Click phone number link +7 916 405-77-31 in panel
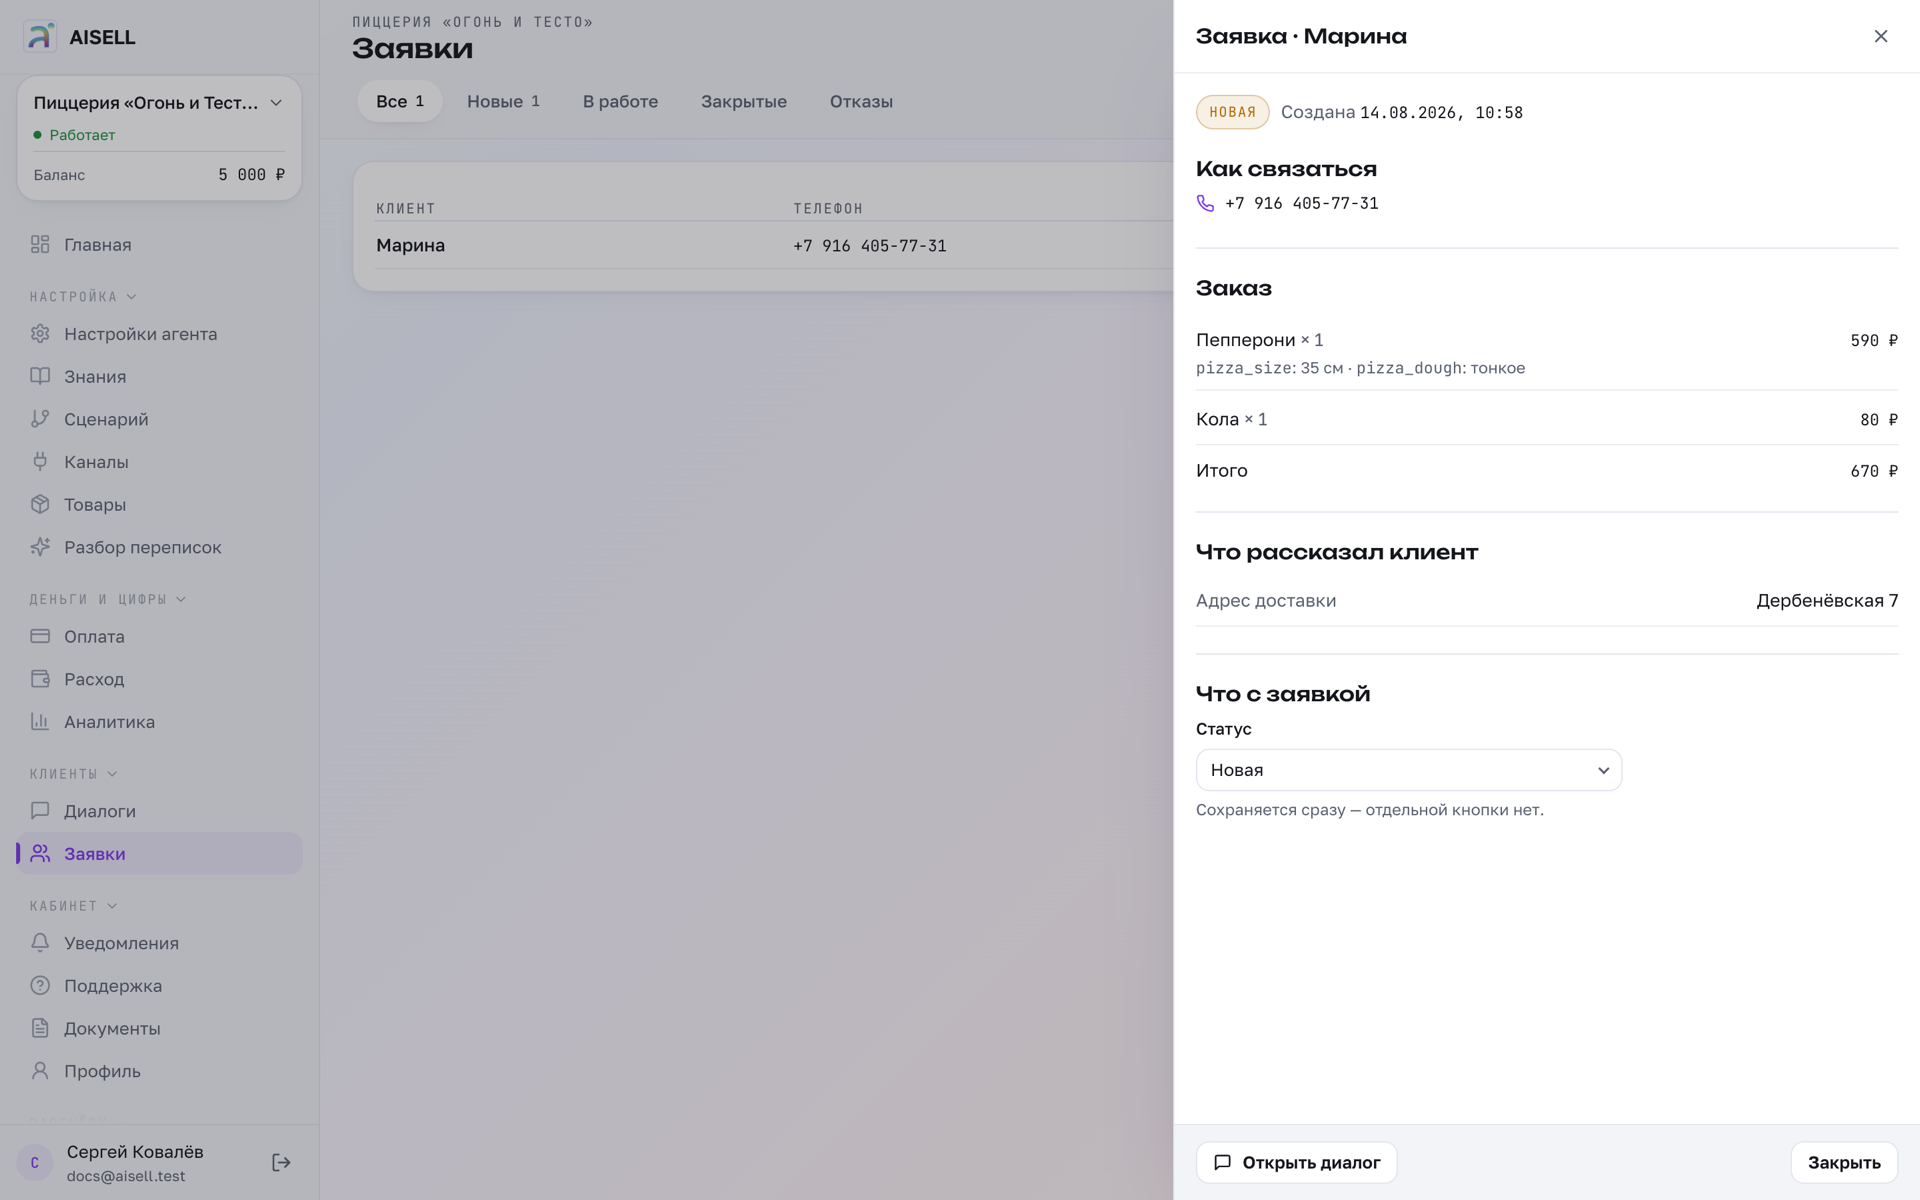Screen dimensions: 1920x1200 [x=1301, y=204]
